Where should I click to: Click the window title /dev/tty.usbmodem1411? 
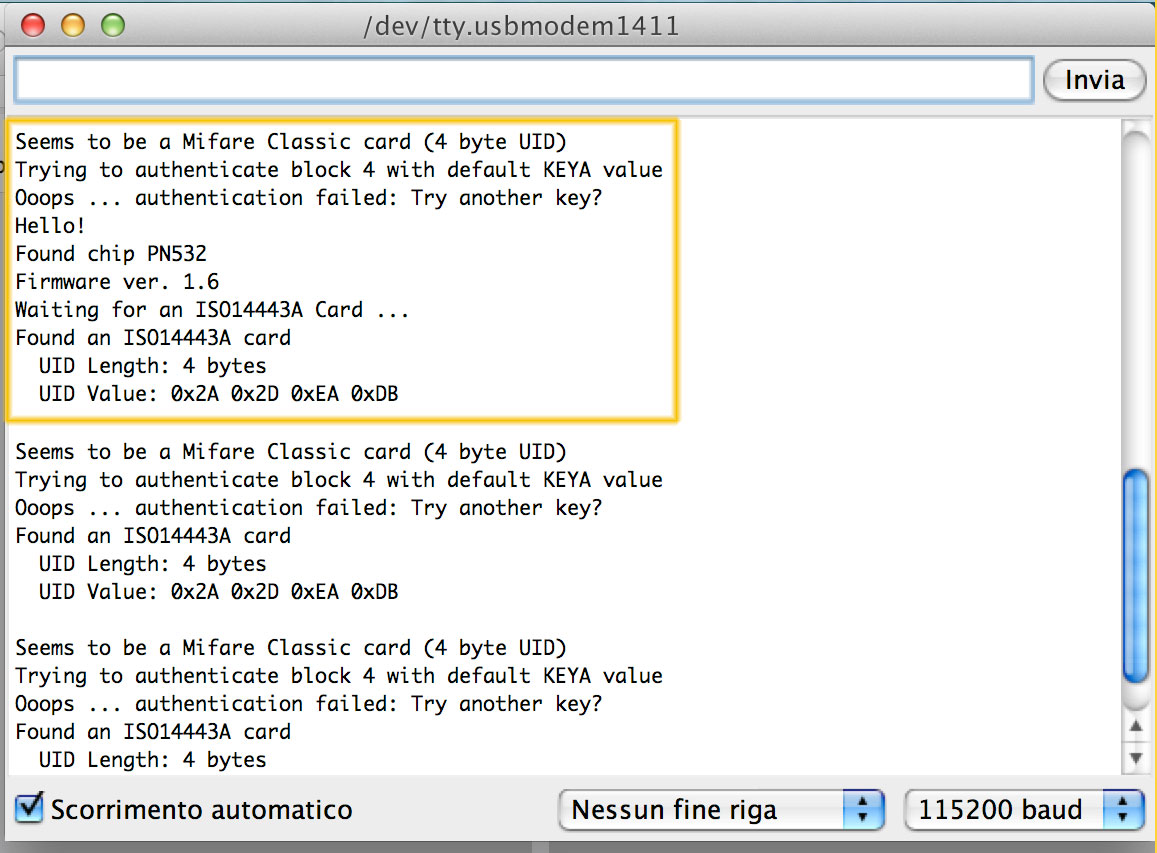coord(521,26)
